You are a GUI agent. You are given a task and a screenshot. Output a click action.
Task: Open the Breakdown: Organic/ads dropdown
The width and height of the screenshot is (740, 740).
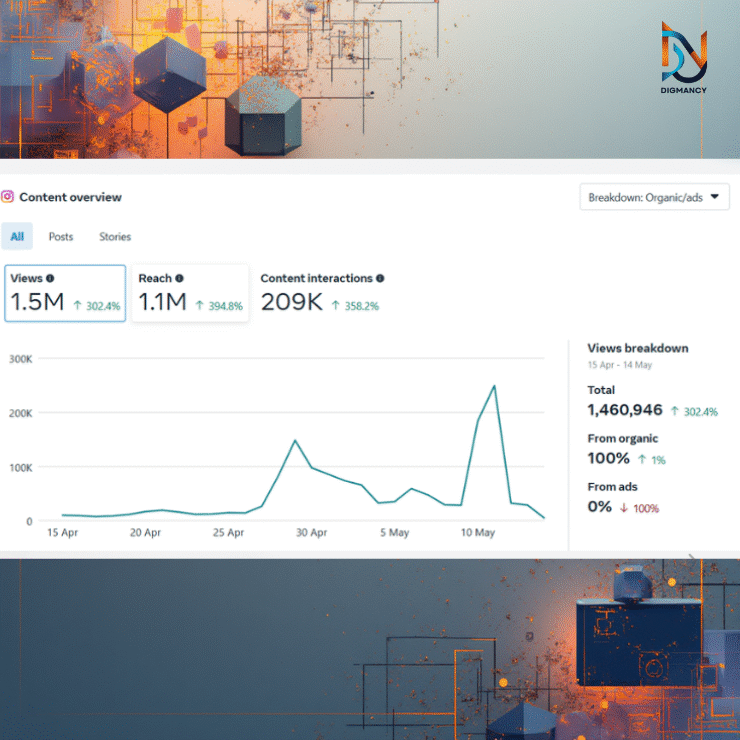(654, 197)
